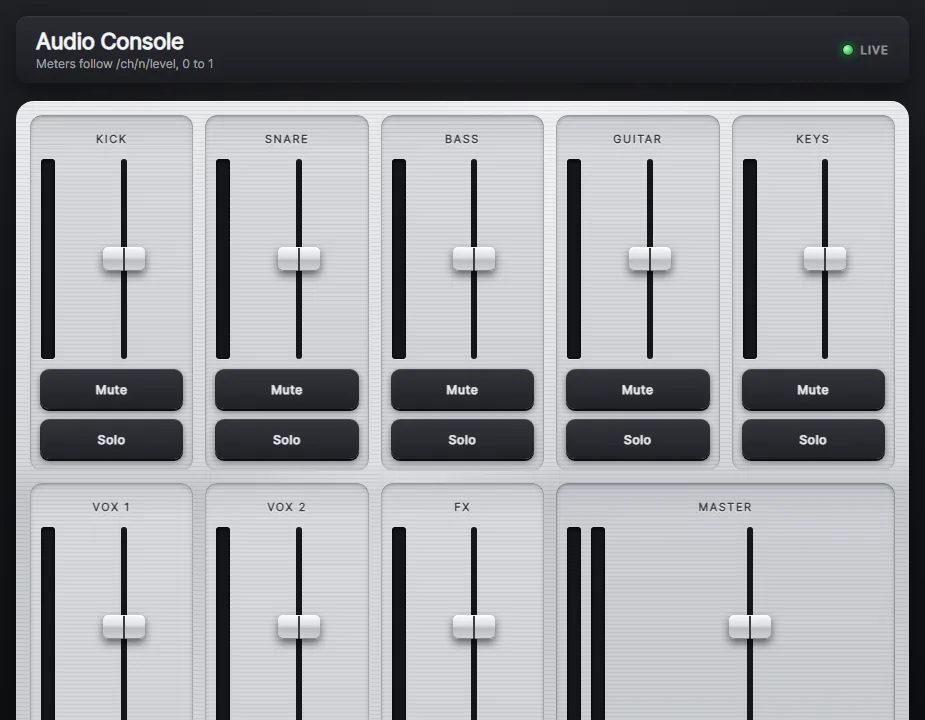Click the BASS fader handle
925x720 pixels.
point(474,258)
